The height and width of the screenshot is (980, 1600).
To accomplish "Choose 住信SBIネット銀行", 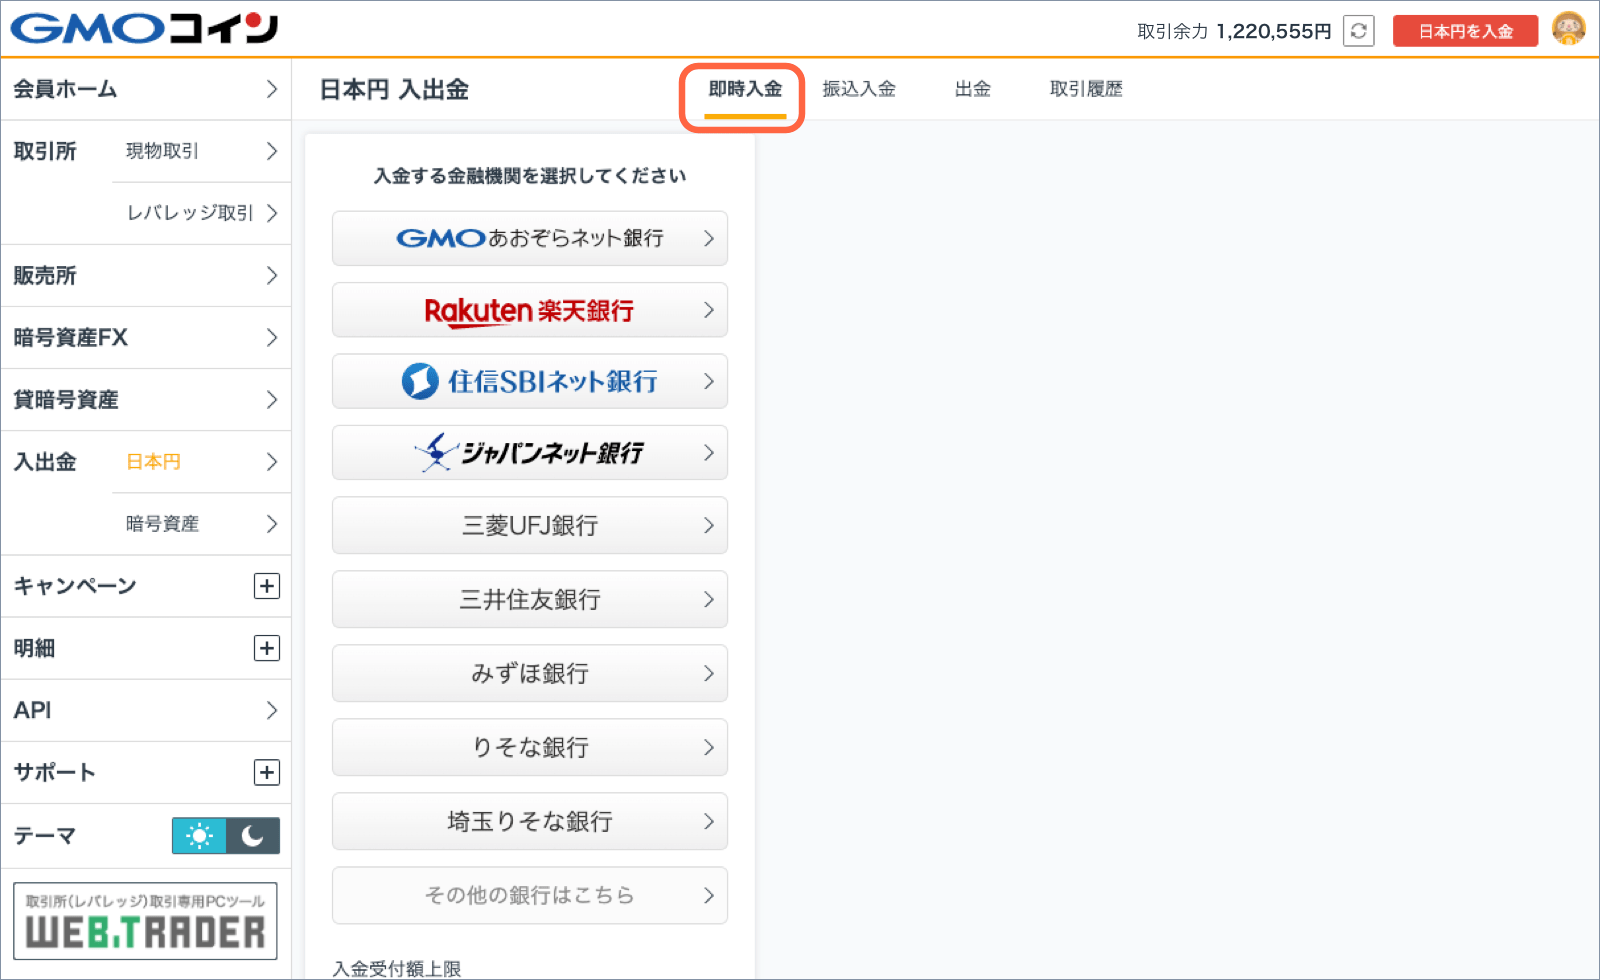I will [530, 381].
